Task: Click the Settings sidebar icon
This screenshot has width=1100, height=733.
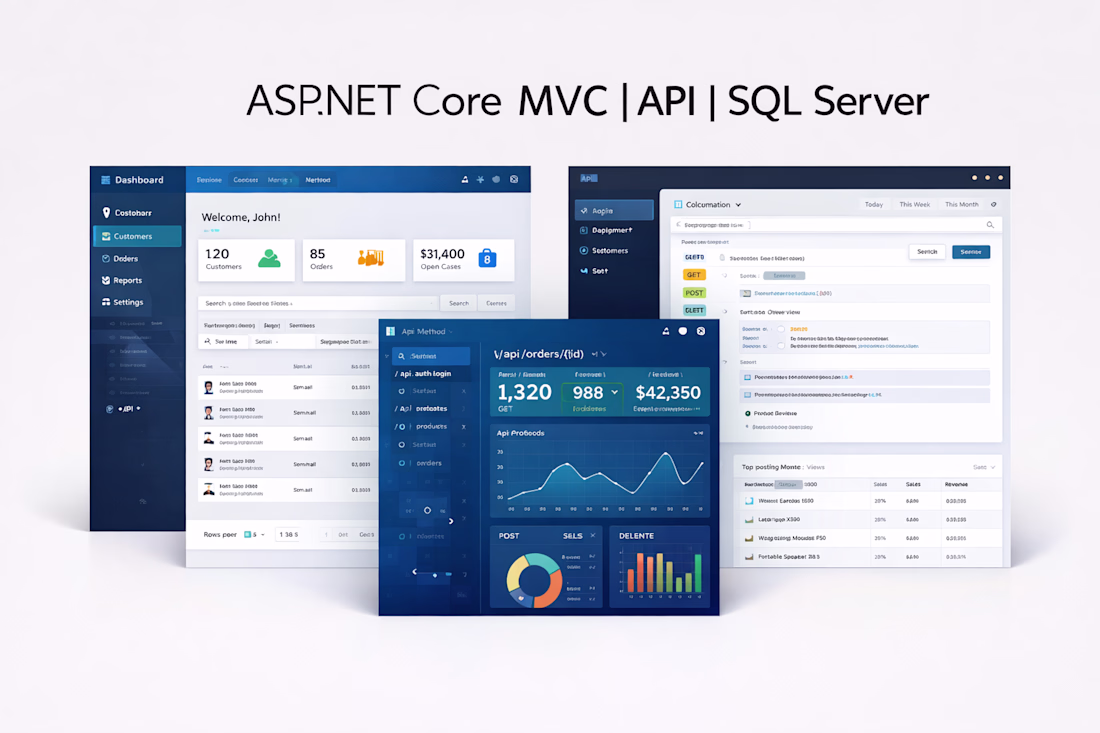Action: [x=106, y=302]
